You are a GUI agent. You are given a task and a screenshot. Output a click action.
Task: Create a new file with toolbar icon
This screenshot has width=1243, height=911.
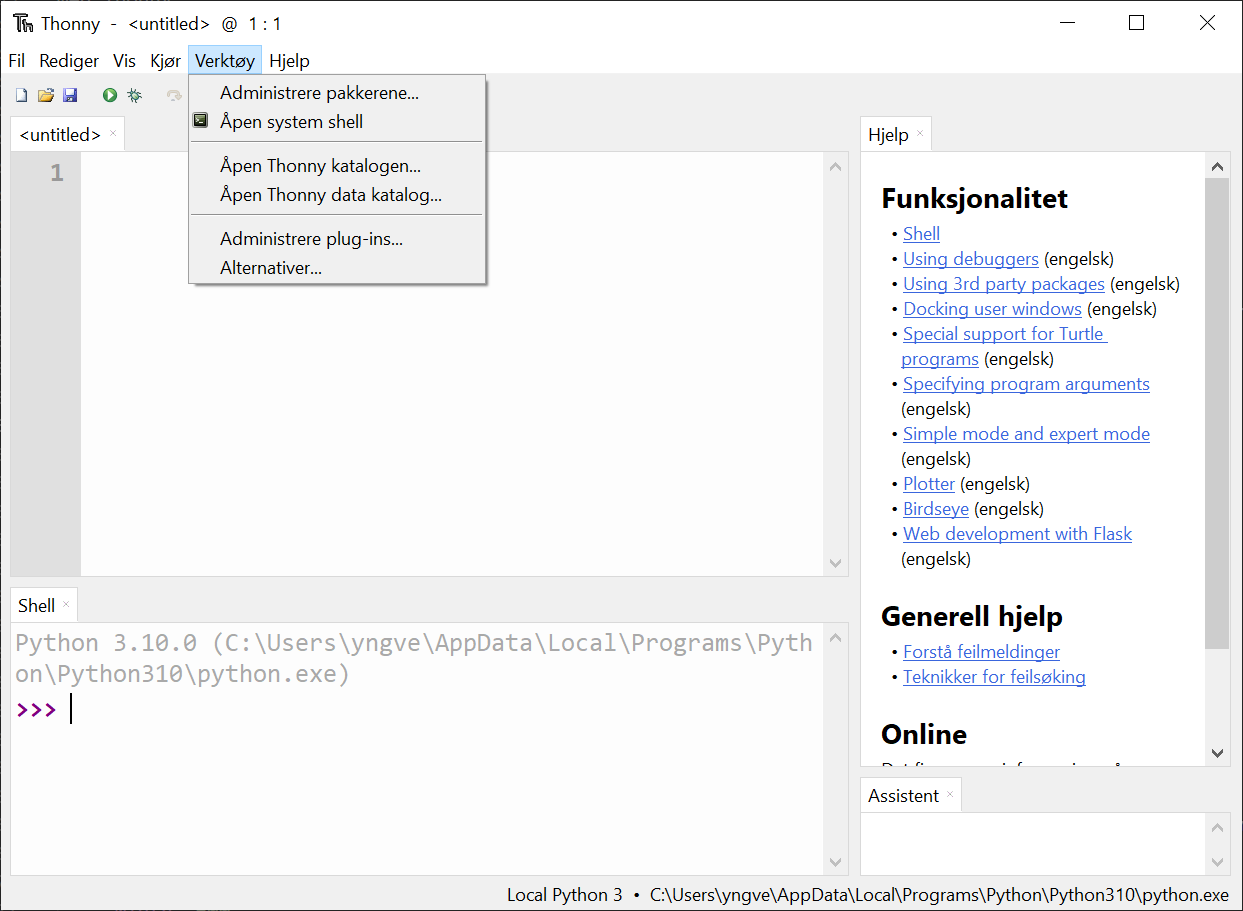(21, 95)
